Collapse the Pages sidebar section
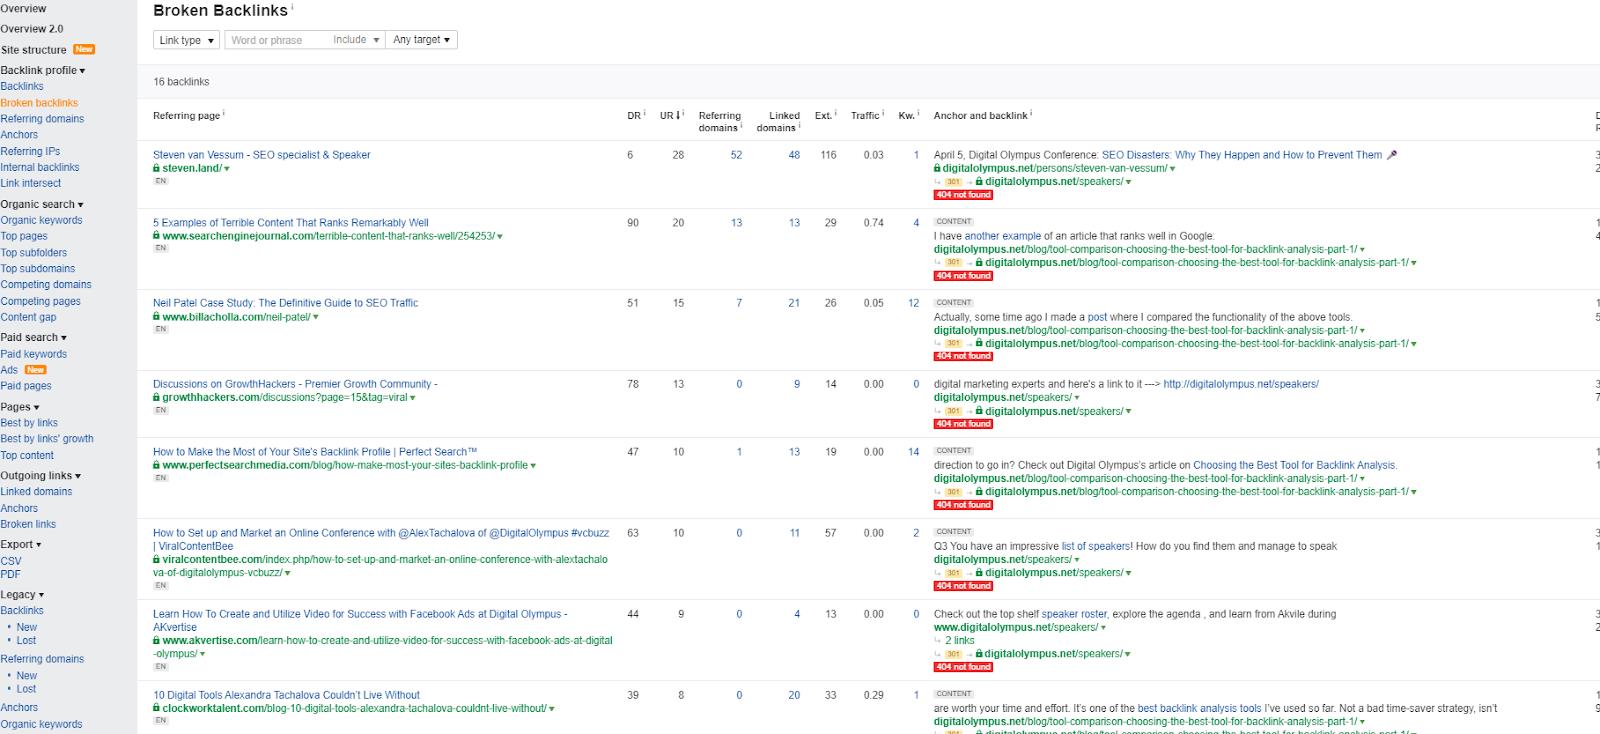Screen dimensions: 1600x734 [20, 407]
